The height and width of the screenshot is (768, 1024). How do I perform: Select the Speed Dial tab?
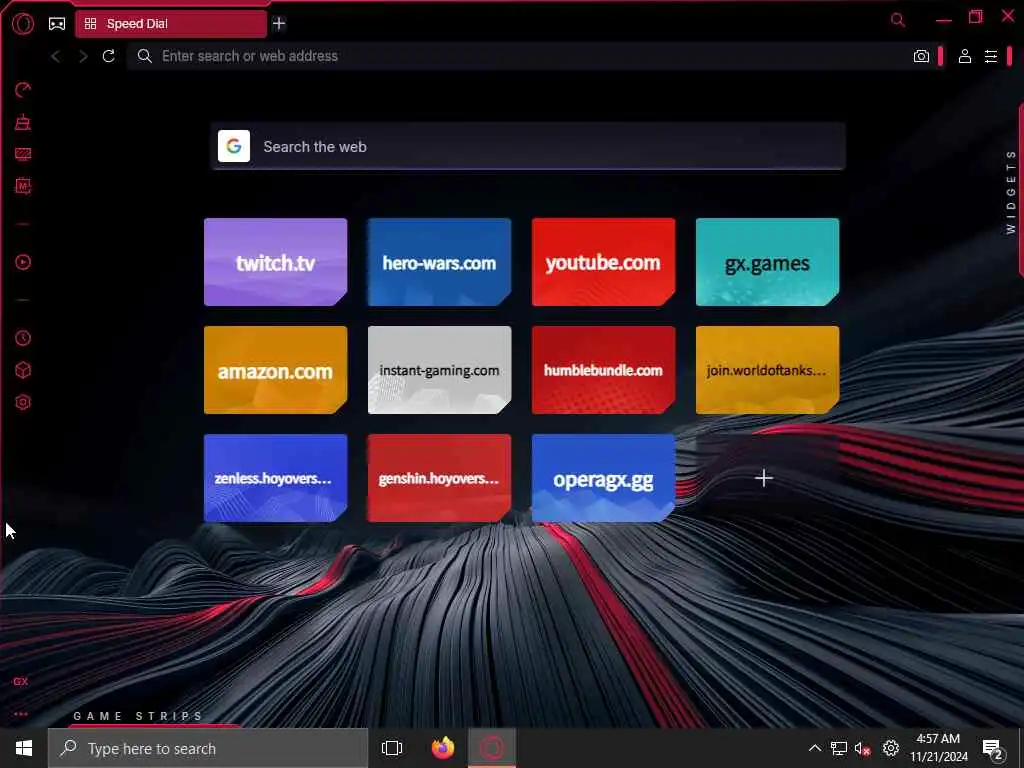click(171, 24)
